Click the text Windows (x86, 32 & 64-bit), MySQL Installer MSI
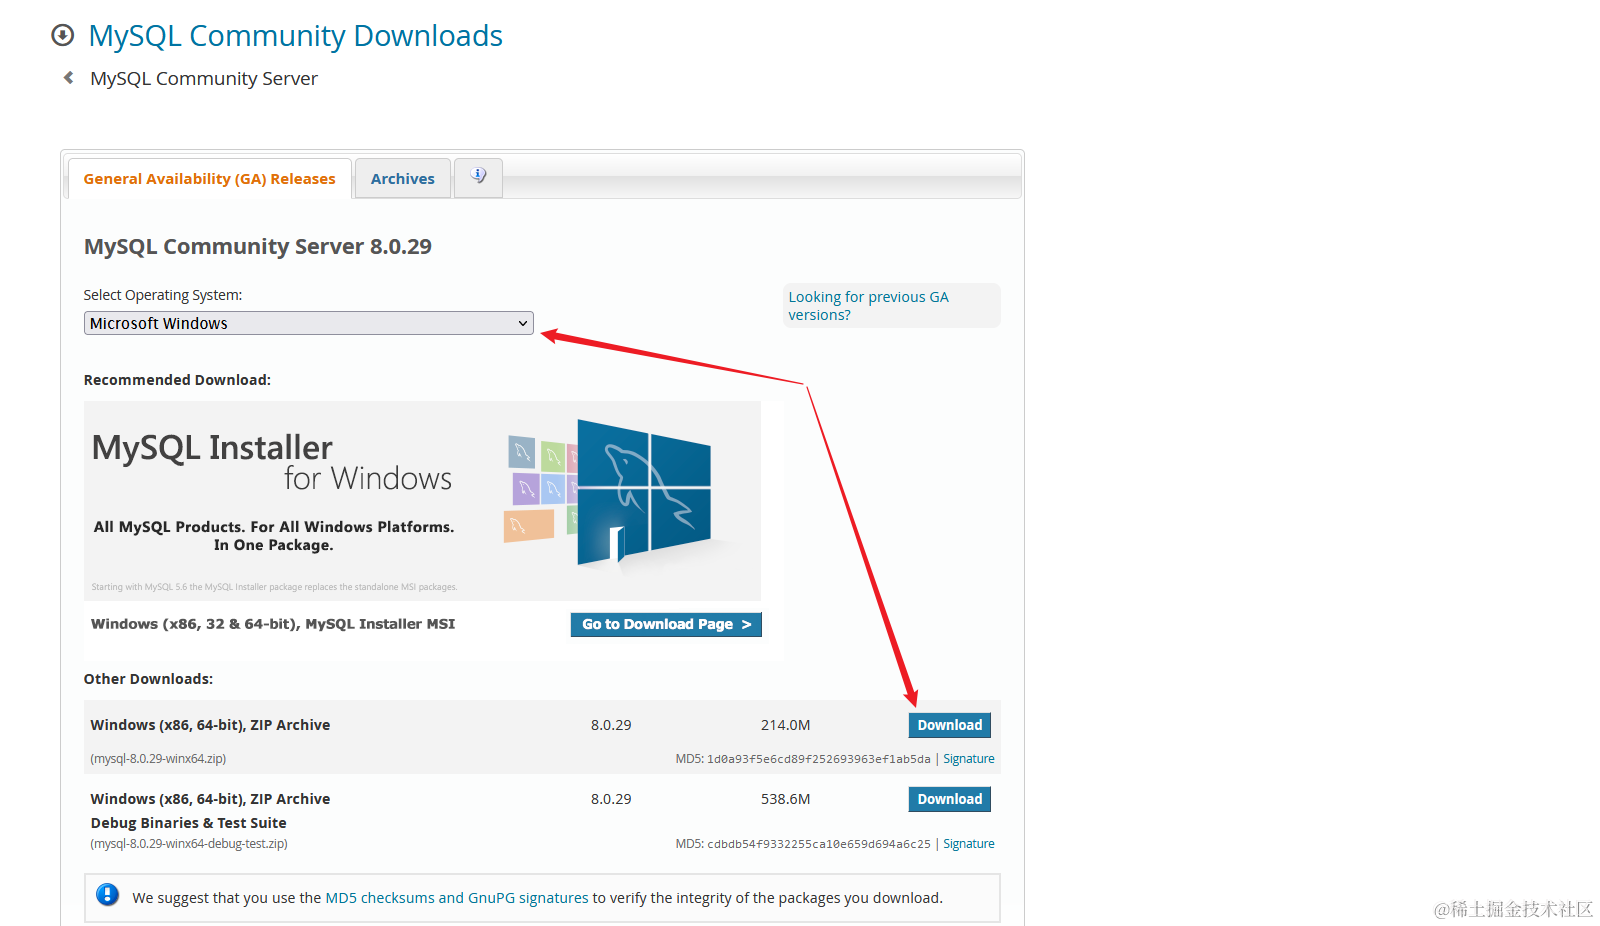This screenshot has width=1600, height=926. tap(273, 624)
